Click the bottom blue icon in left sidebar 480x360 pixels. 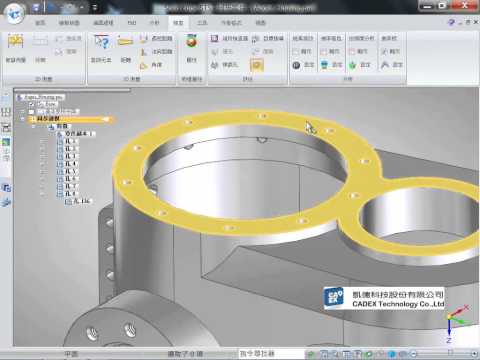point(6,202)
